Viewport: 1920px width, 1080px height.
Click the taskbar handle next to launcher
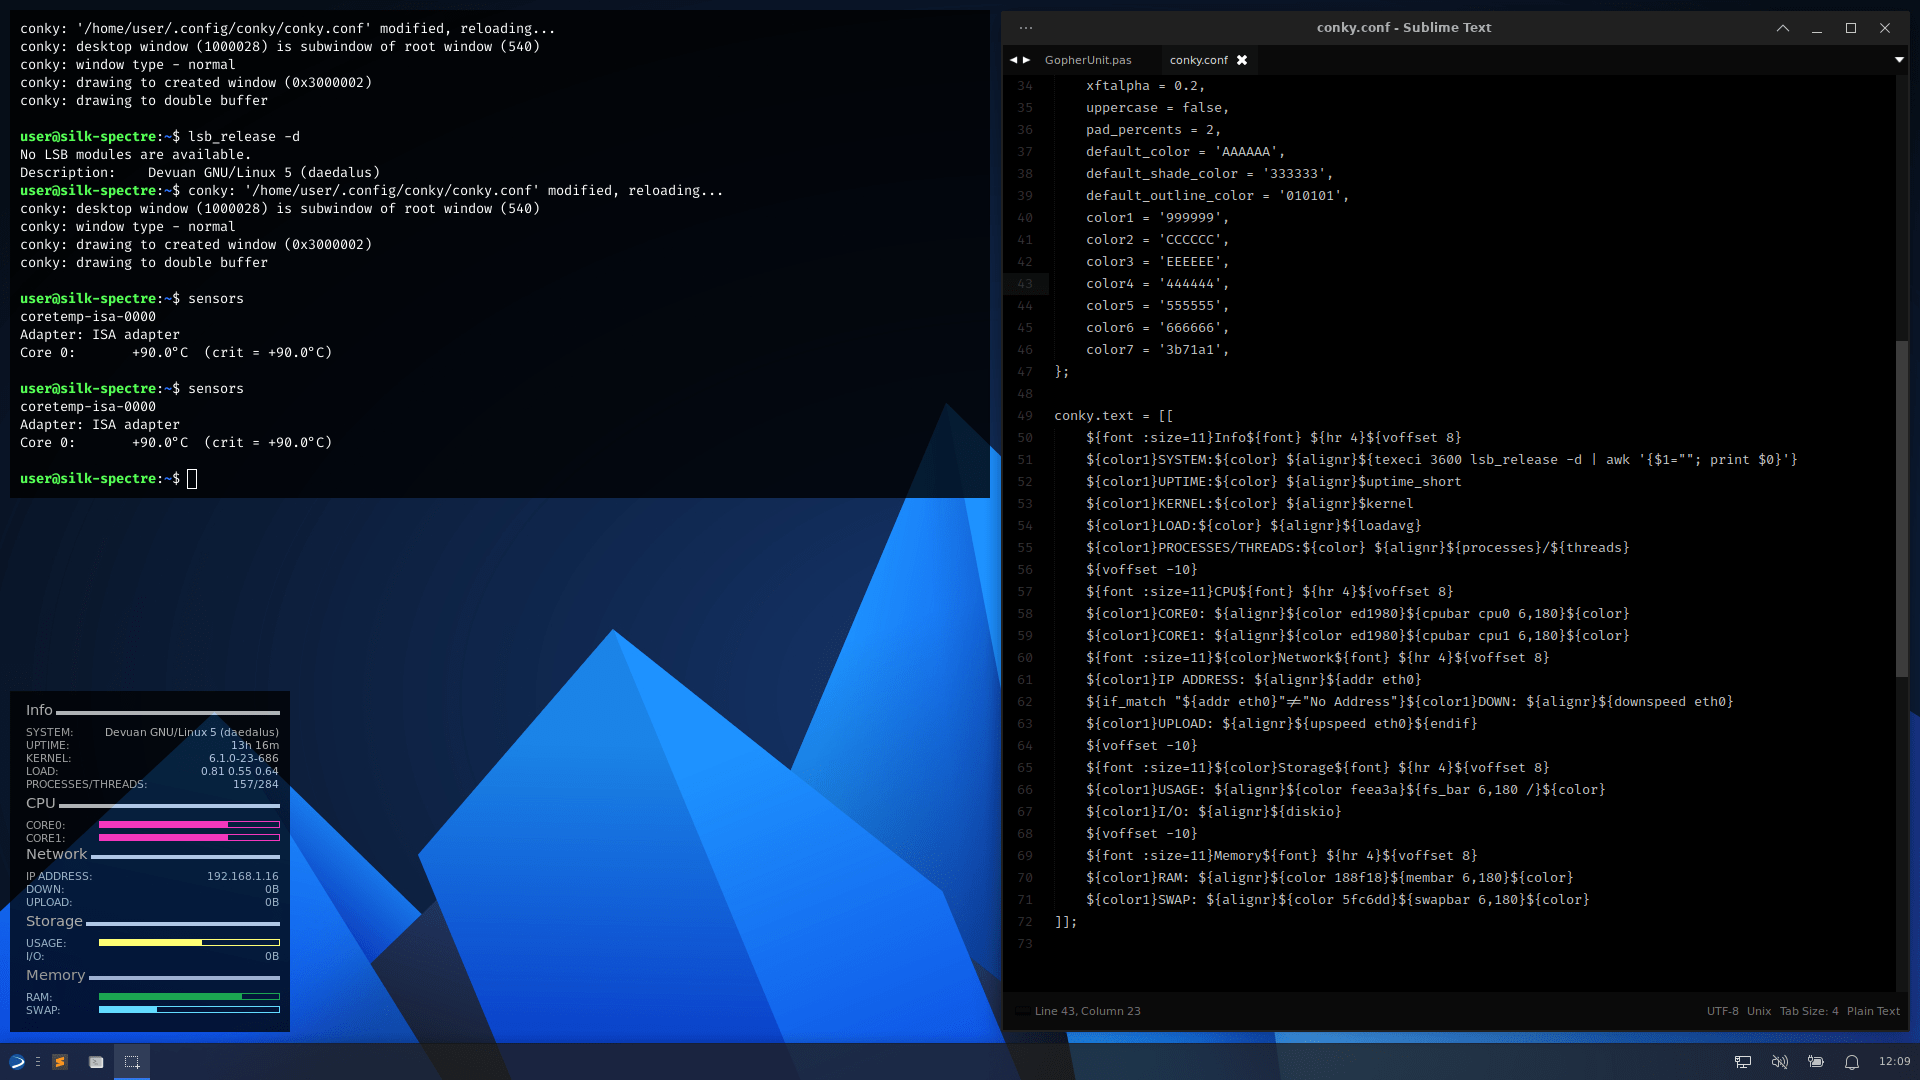pos(38,1062)
